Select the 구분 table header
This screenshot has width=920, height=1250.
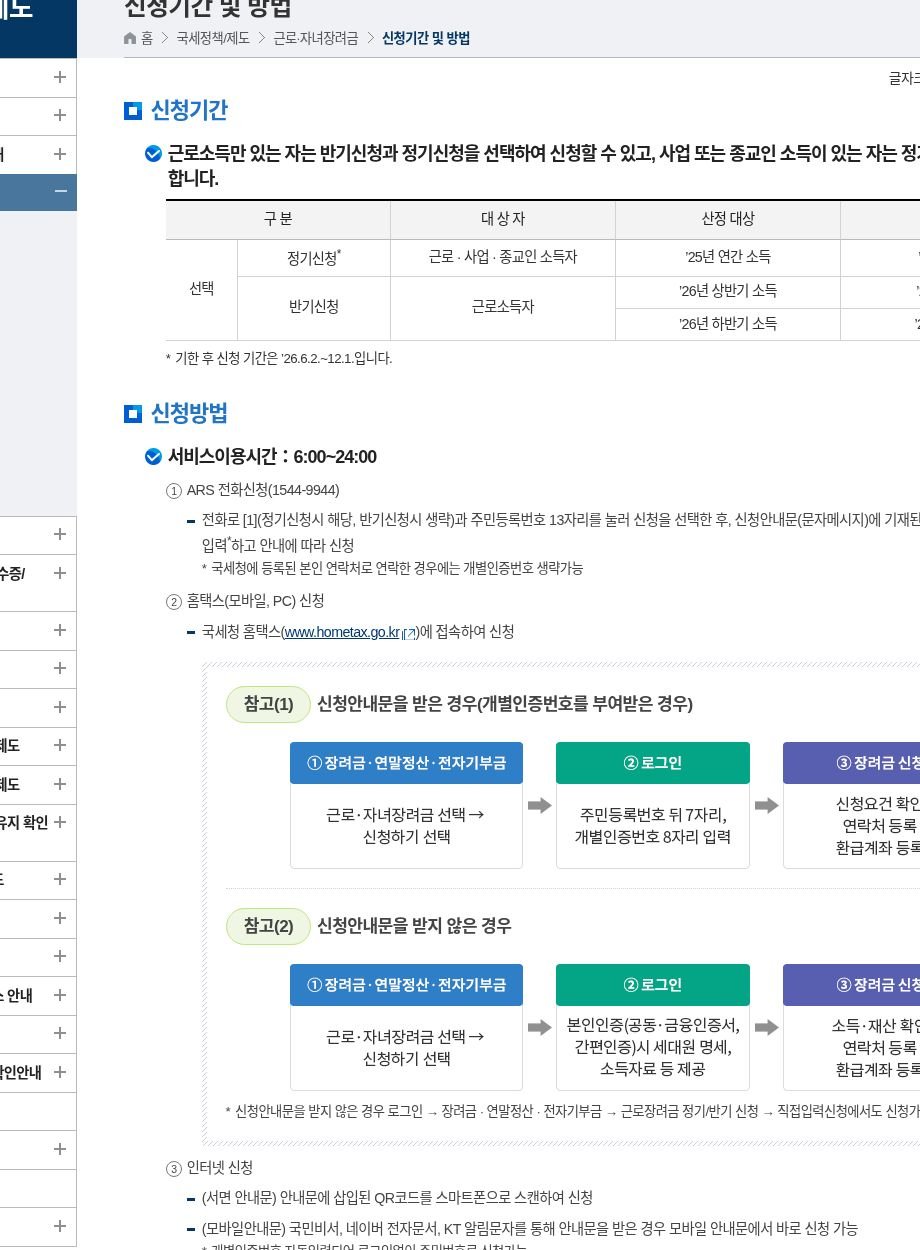pos(278,219)
